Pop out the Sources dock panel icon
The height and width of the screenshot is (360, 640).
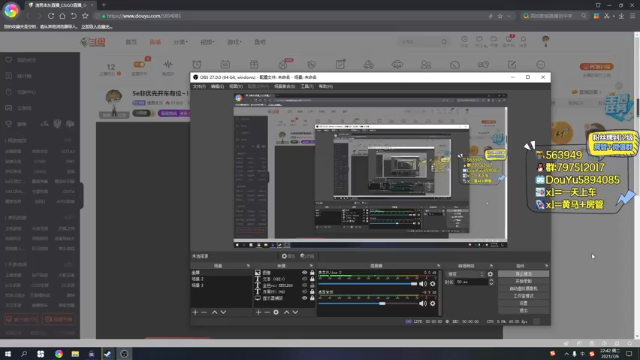click(311, 266)
